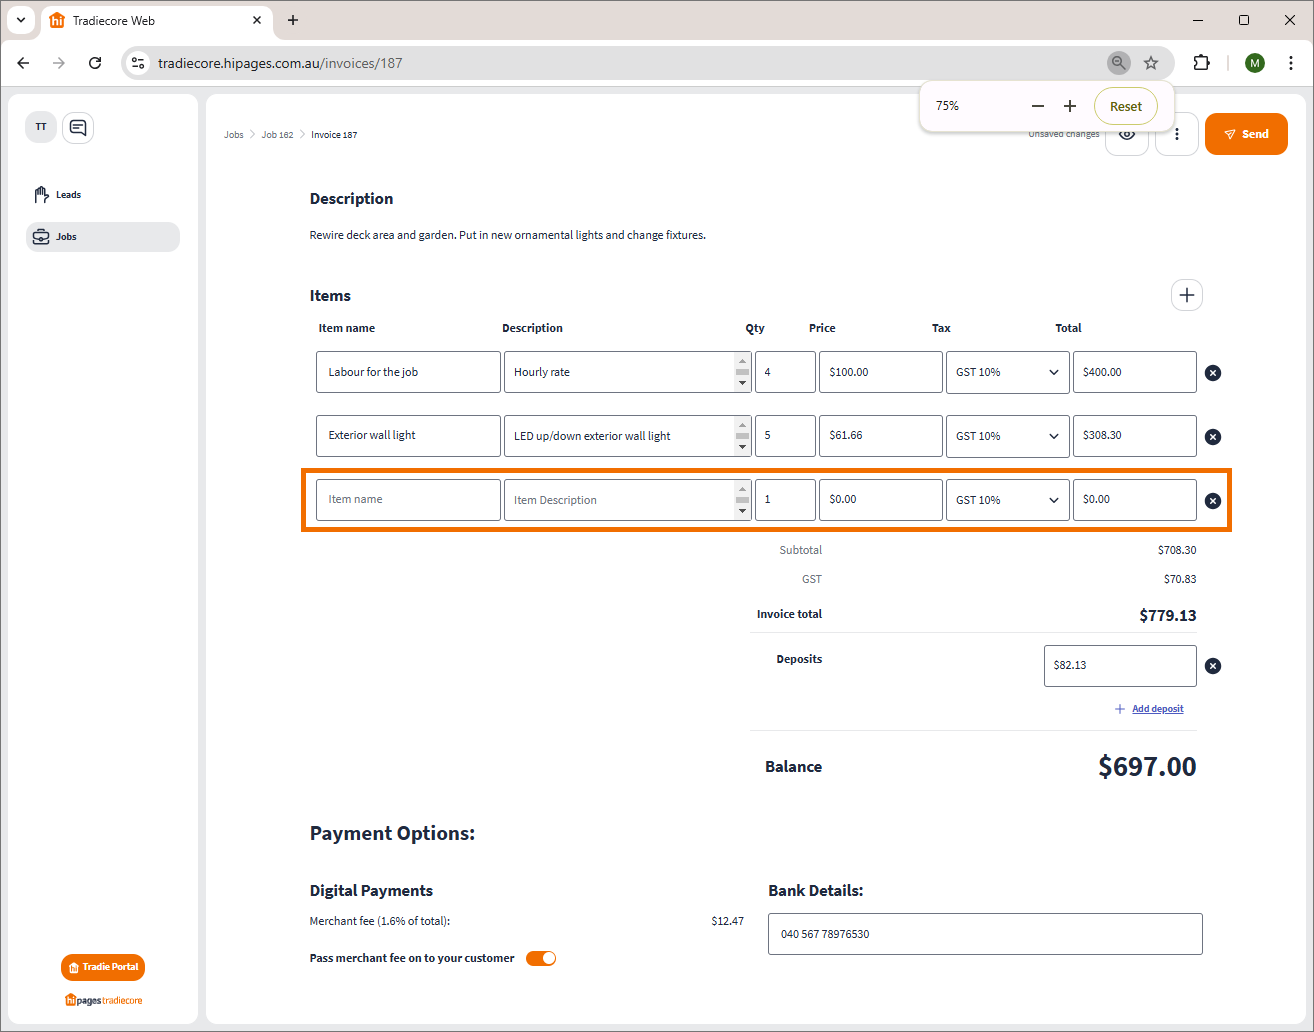Open the GST dropdown in the empty item row
Screen dimensions: 1314x1032
(1006, 500)
